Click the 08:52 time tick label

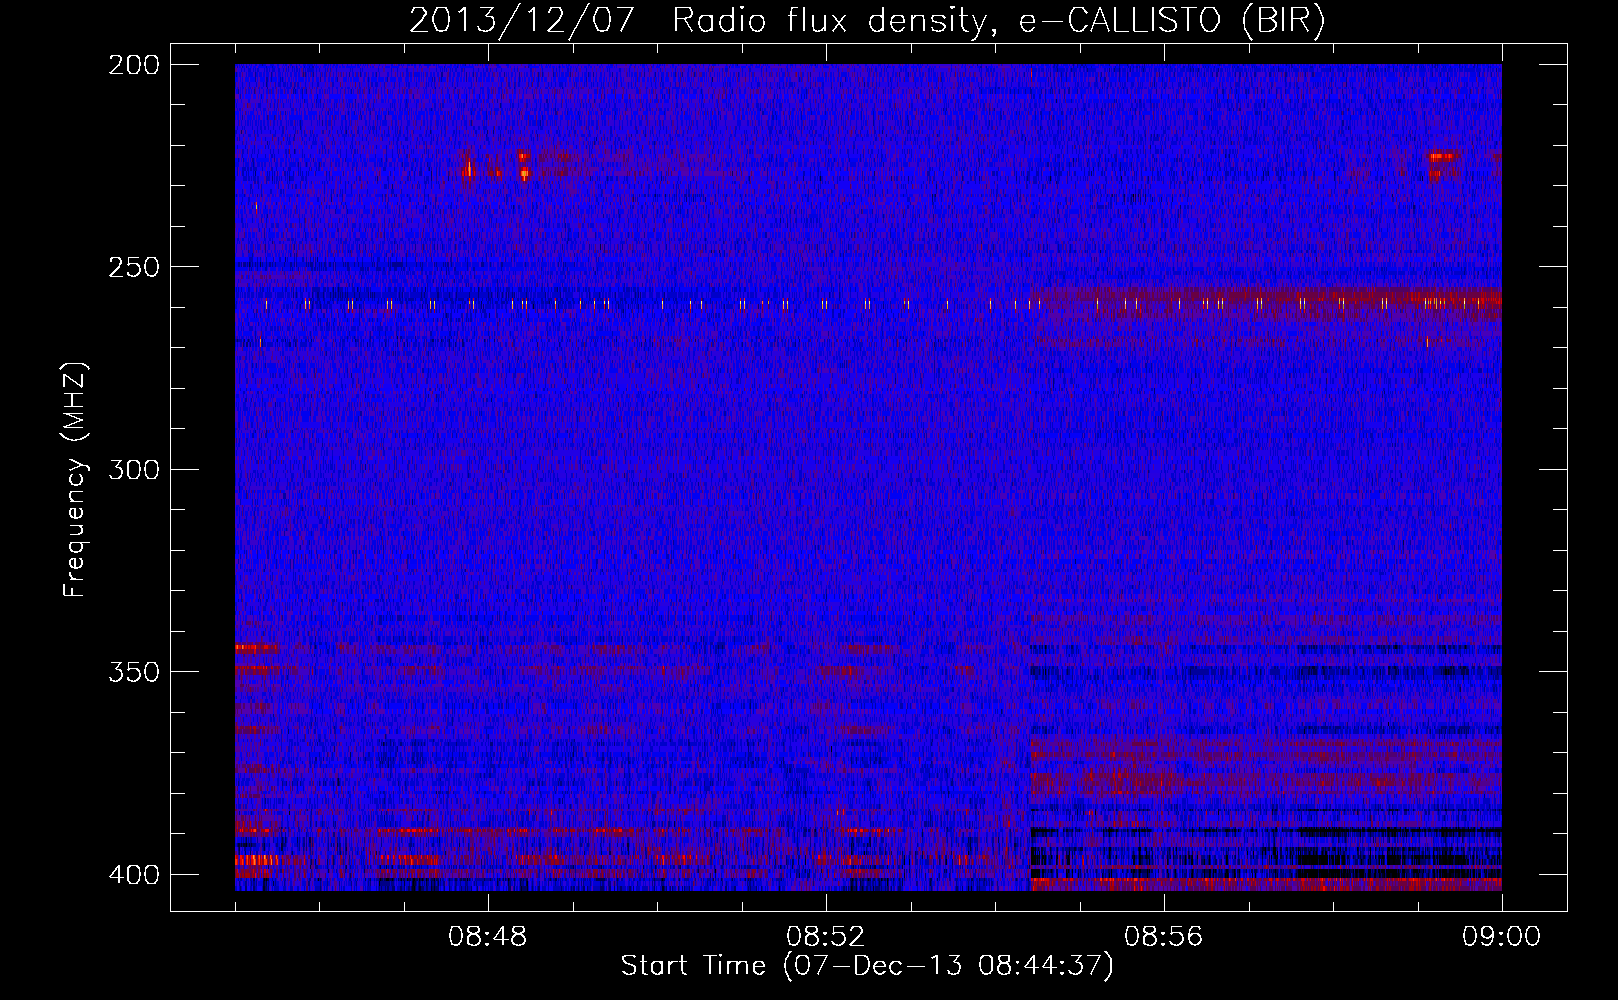[x=826, y=937]
